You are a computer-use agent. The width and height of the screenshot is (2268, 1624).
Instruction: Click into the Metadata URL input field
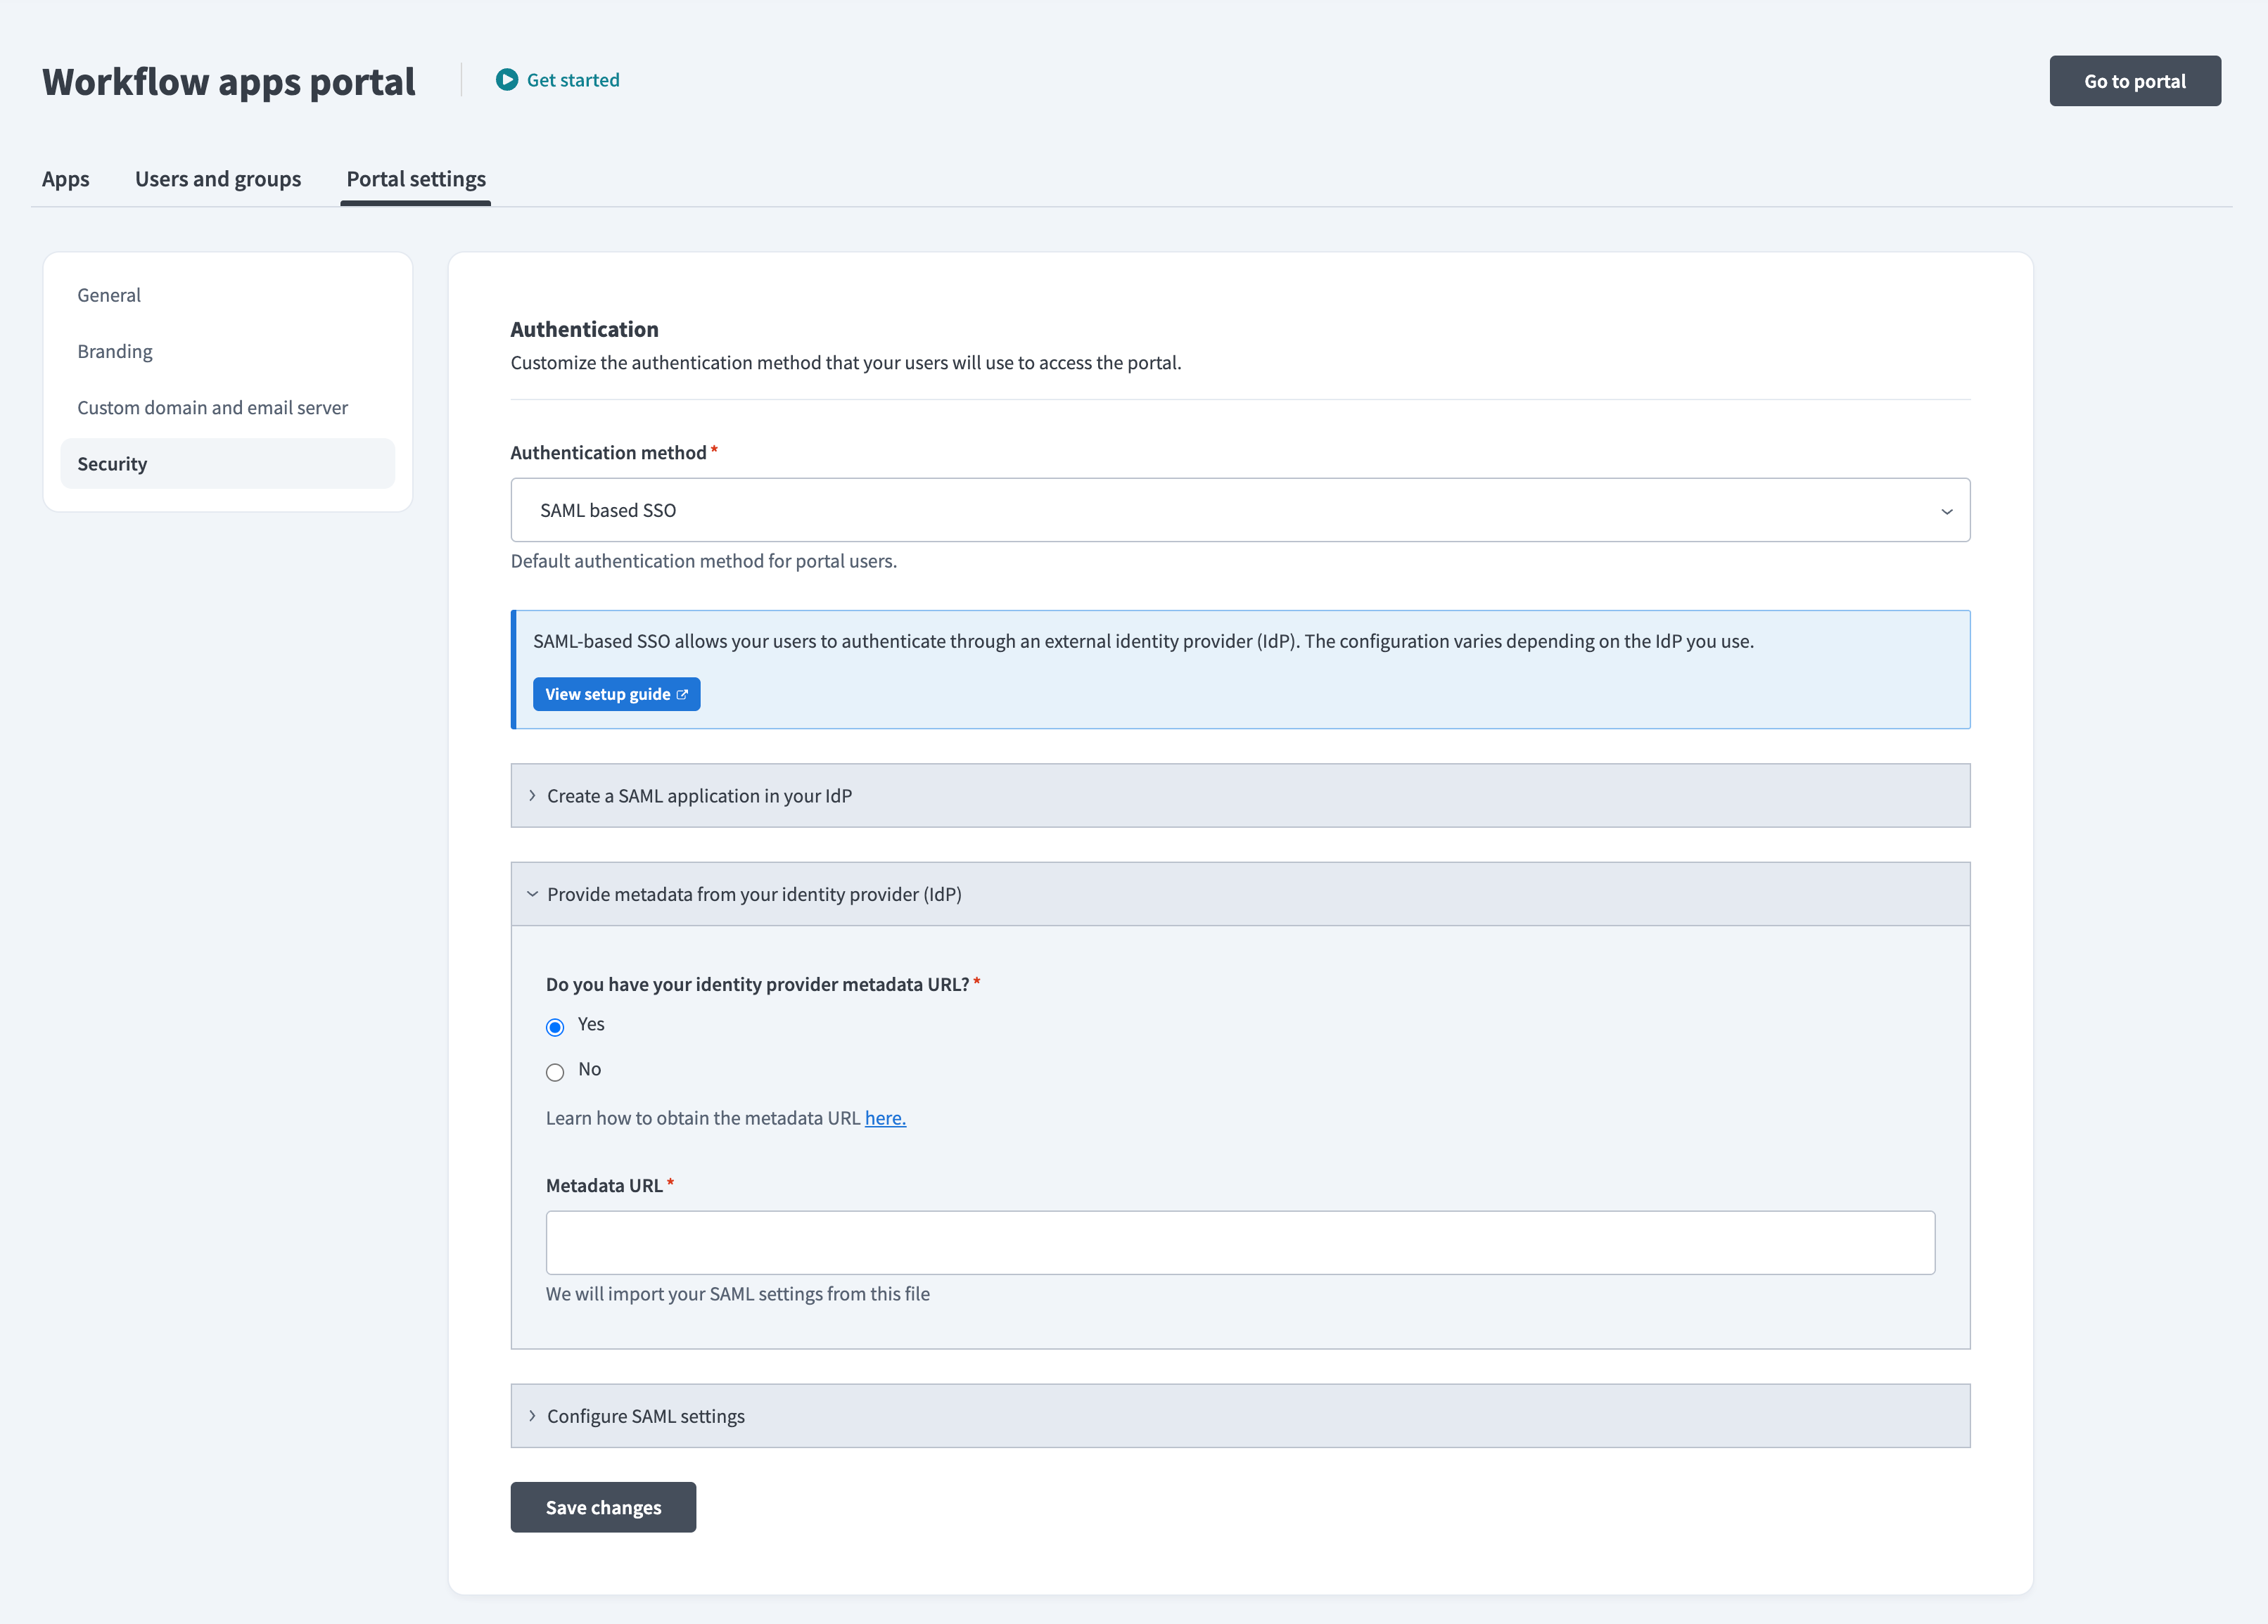(x=1240, y=1243)
